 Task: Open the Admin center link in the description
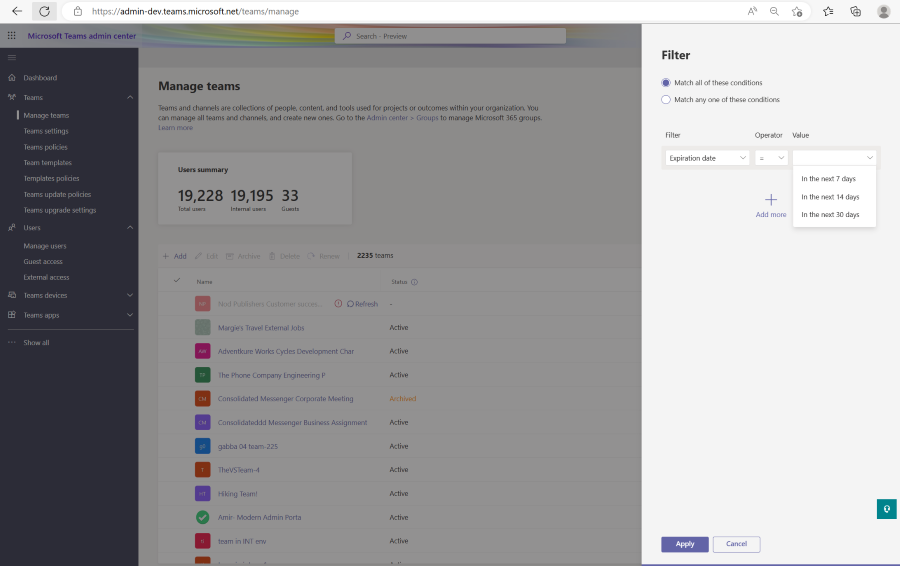pos(387,118)
